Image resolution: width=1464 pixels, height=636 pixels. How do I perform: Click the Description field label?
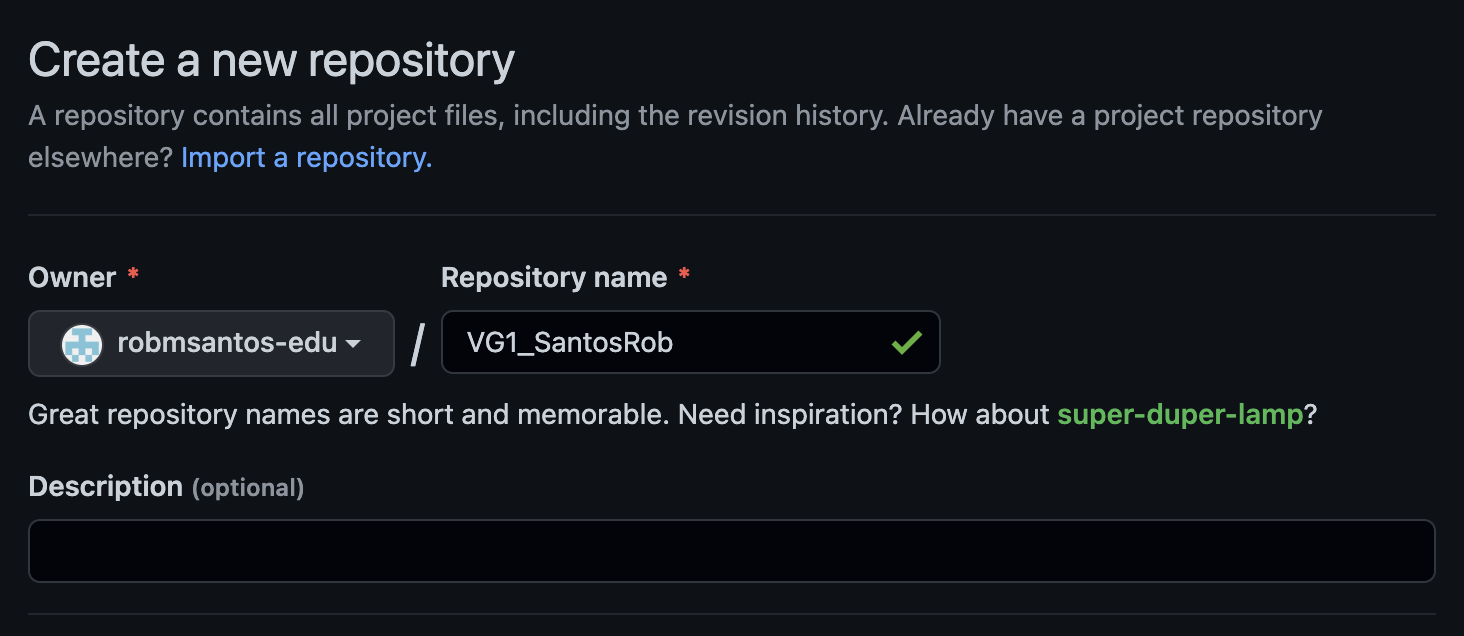tap(105, 487)
